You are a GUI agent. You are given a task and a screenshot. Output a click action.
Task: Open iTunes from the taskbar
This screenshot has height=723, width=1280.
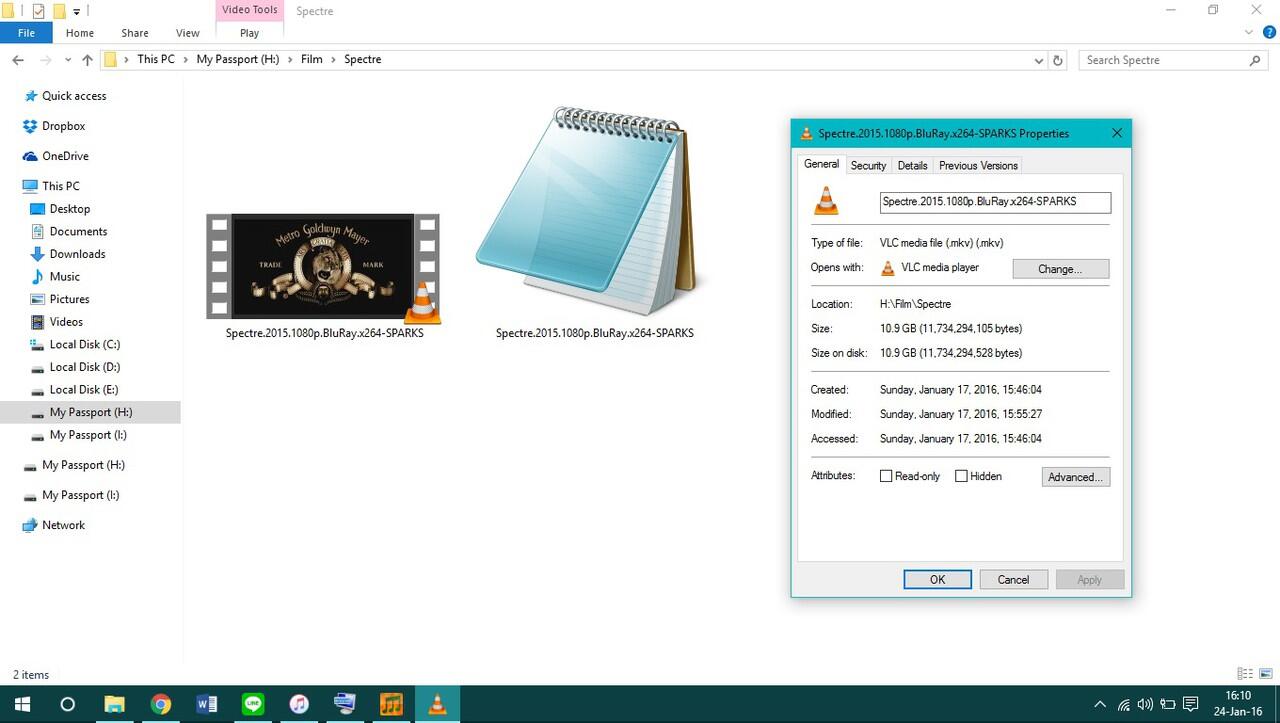[x=299, y=704]
